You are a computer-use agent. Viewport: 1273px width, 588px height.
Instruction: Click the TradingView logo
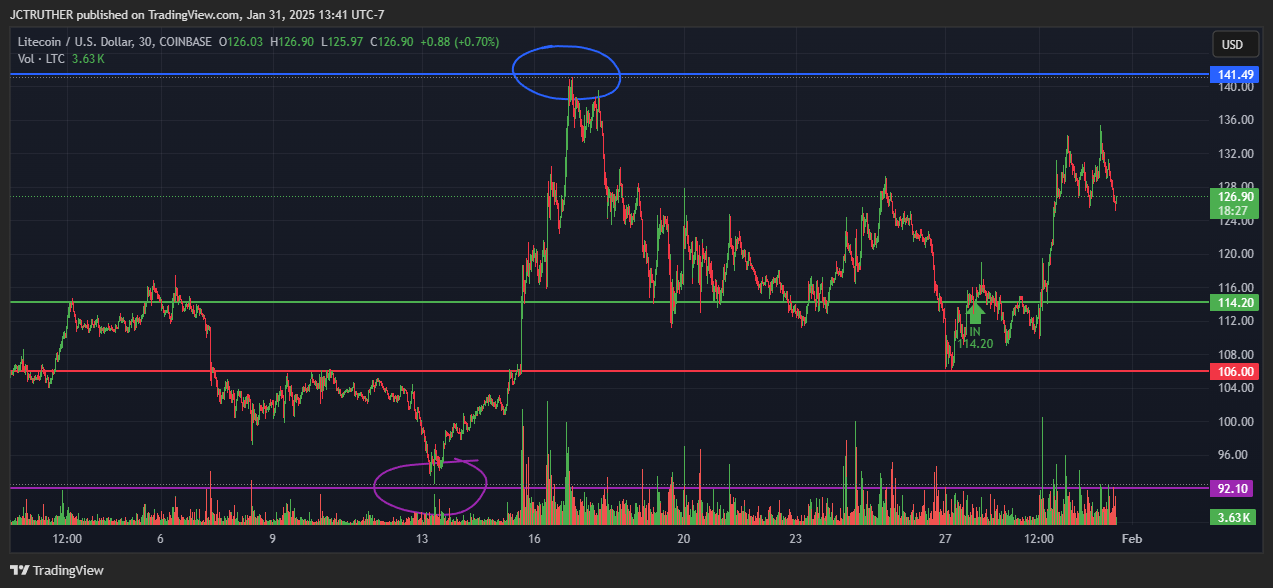tap(59, 570)
